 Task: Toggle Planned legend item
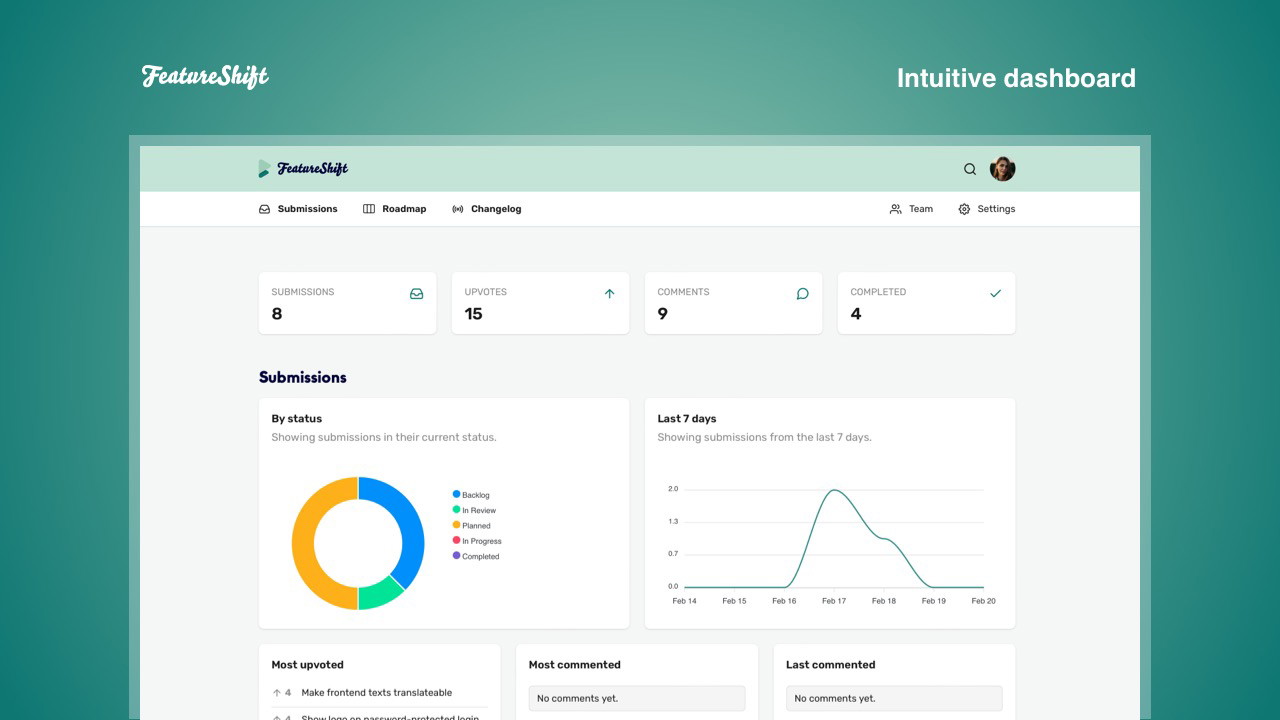(476, 526)
